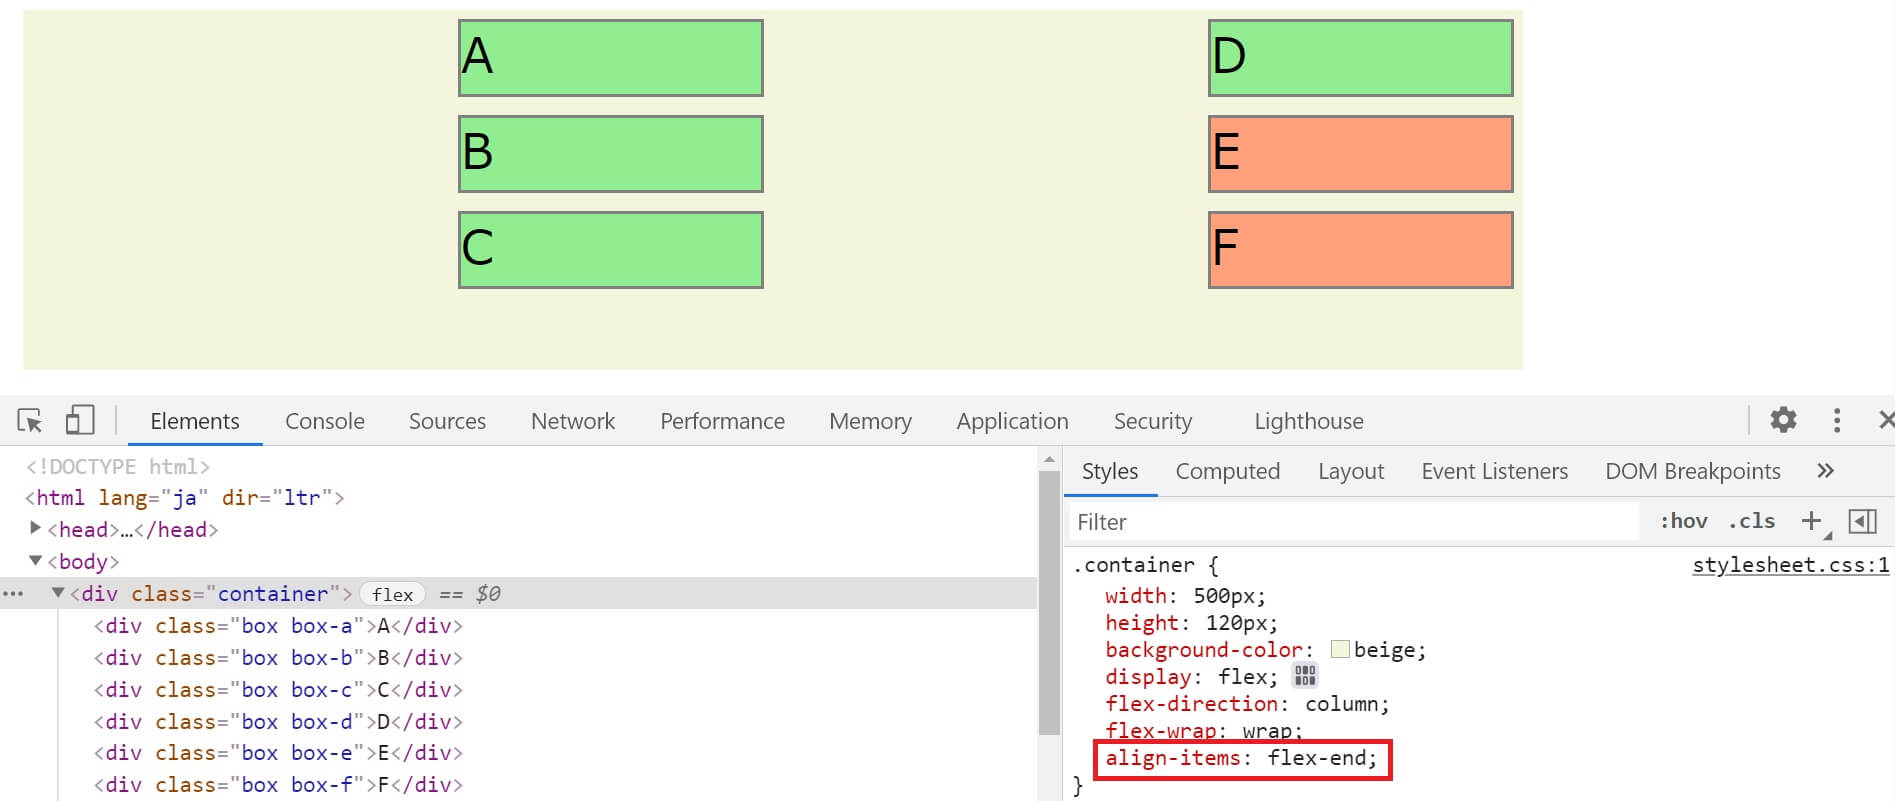This screenshot has width=1895, height=801.
Task: Activate the inspect element picker icon
Action: [30, 421]
